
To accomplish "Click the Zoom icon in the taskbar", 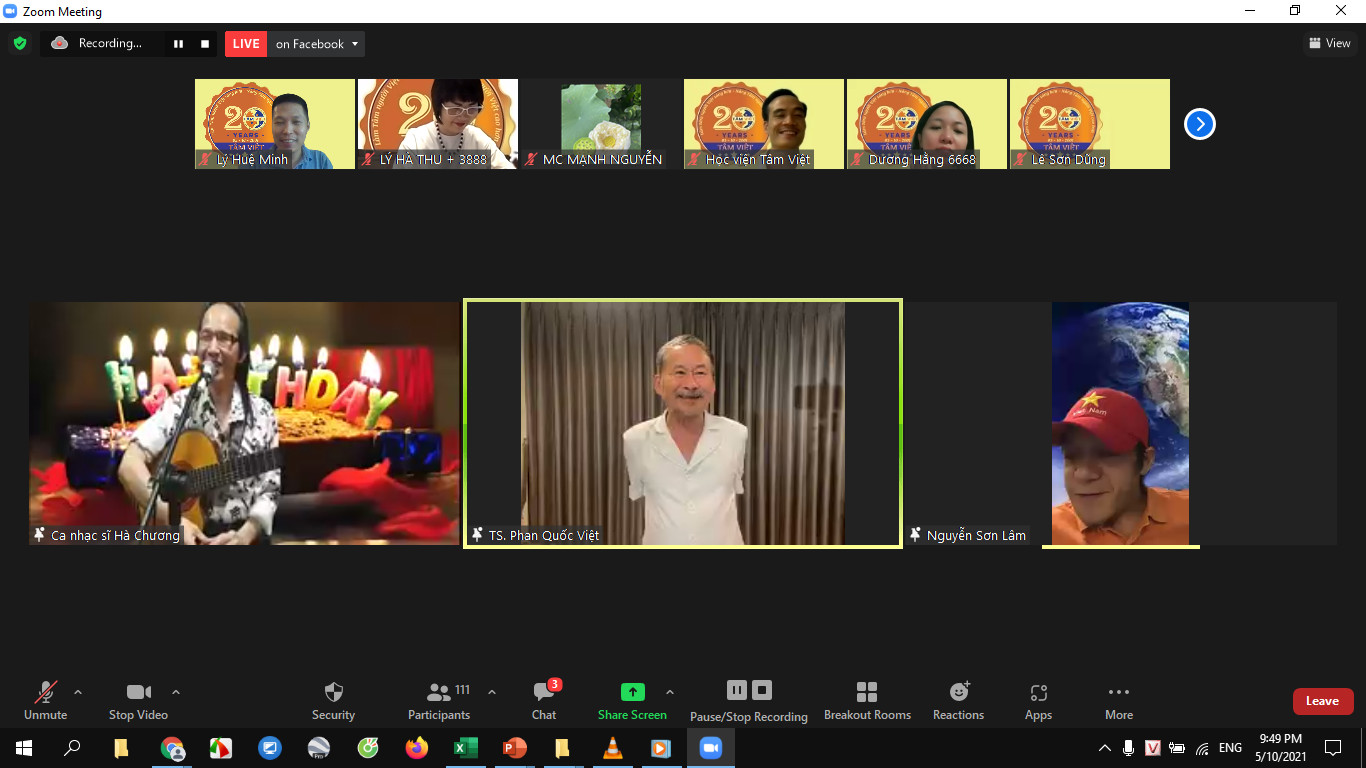I will [x=710, y=748].
